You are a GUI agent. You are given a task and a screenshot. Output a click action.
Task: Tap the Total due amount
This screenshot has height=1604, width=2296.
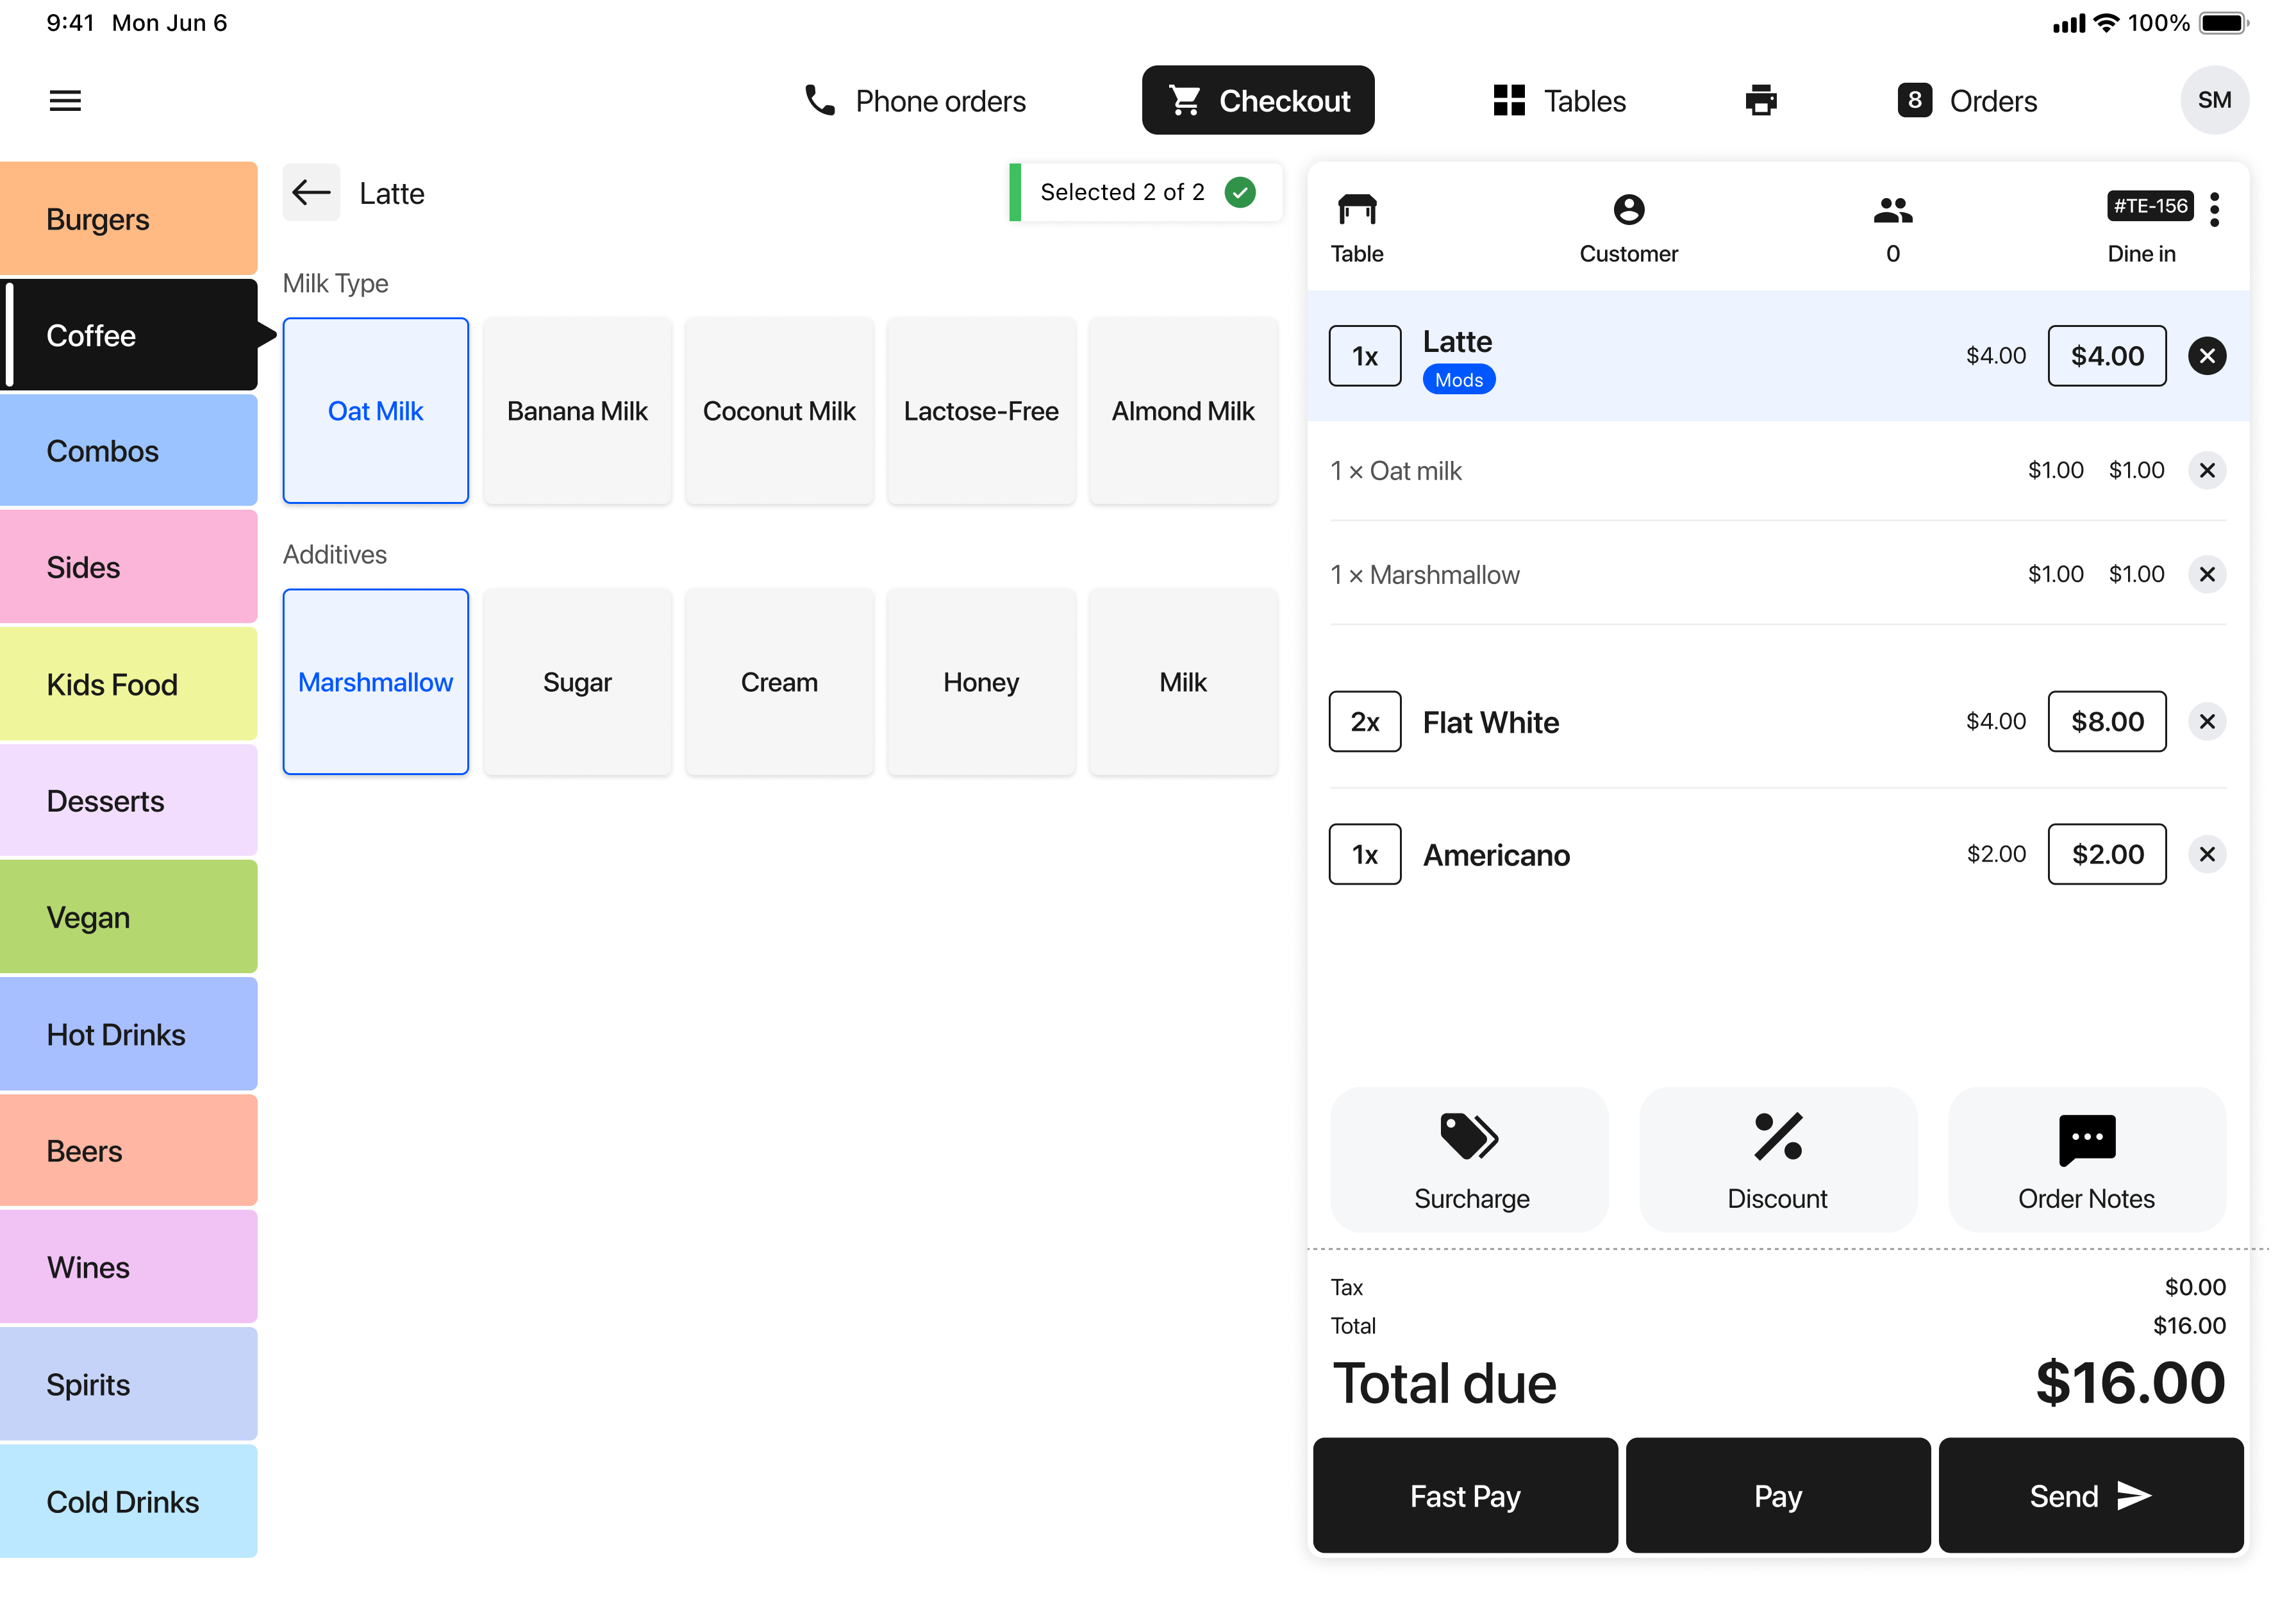2130,1384
